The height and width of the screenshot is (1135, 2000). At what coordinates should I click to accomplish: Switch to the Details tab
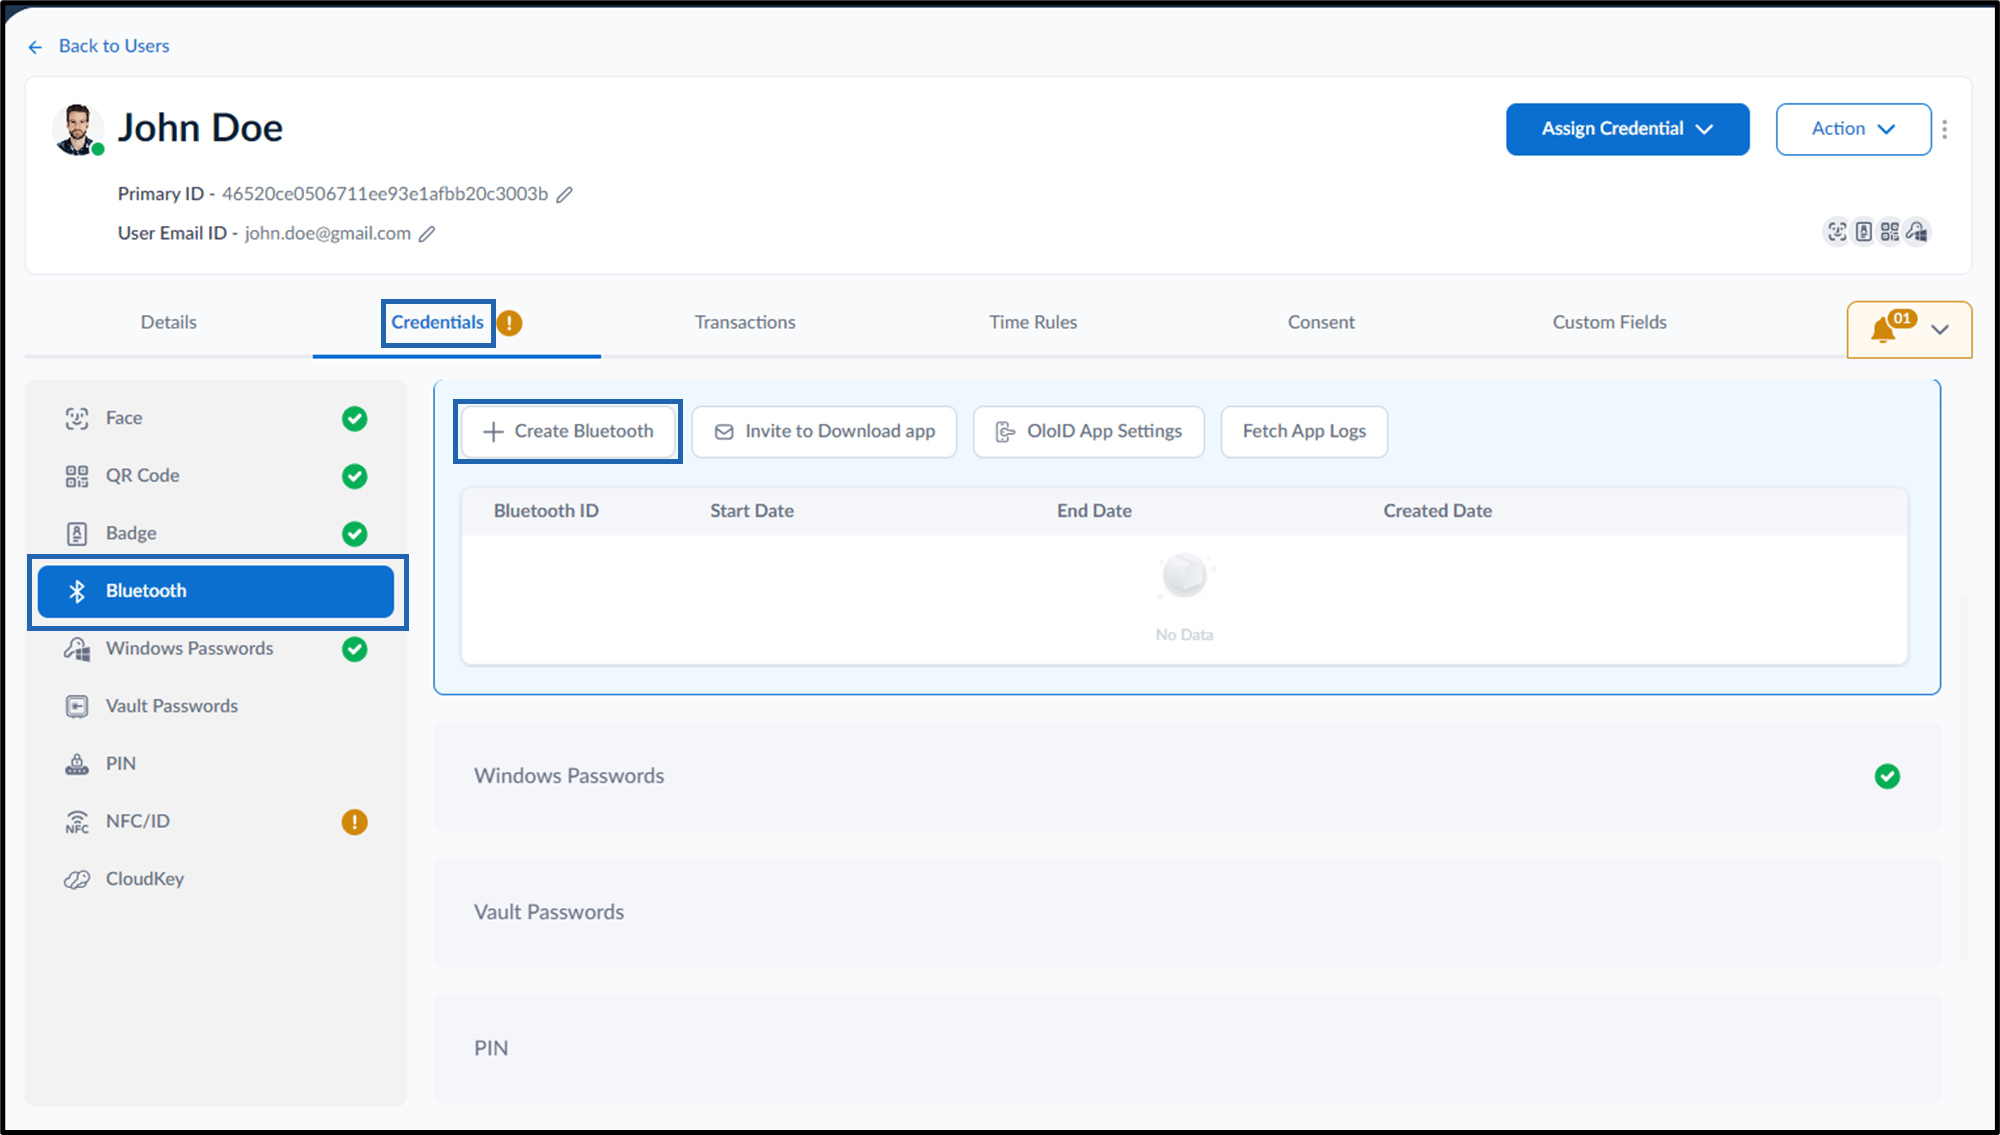pos(169,322)
